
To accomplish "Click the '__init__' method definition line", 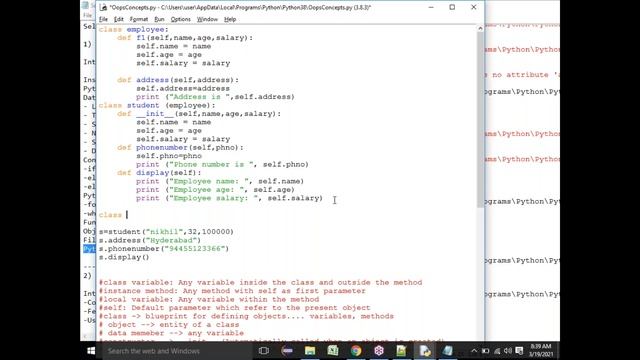I will tap(199, 114).
